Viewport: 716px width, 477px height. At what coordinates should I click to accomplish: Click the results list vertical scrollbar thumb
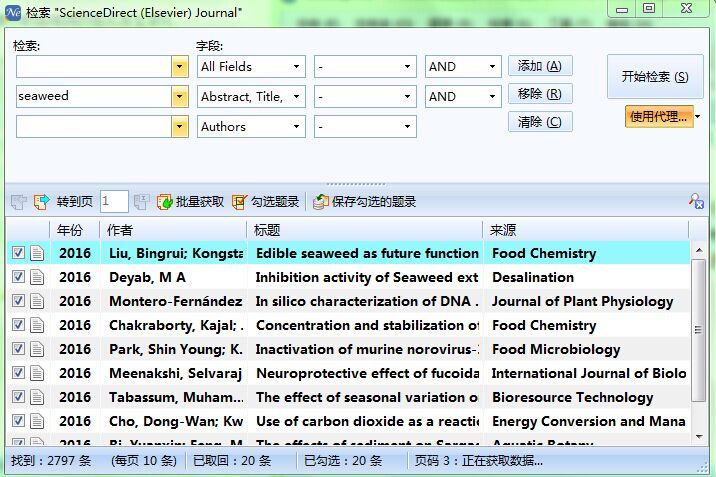(699, 330)
